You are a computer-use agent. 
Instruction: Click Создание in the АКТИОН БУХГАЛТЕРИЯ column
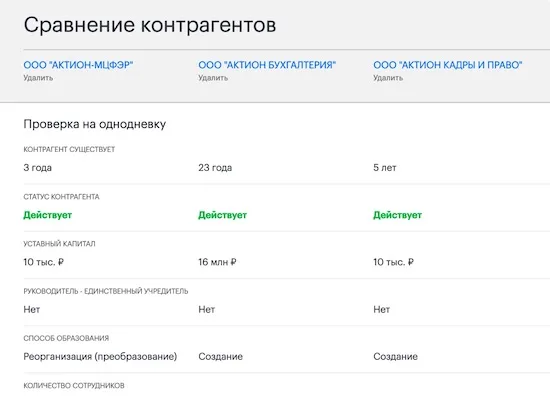(221, 357)
